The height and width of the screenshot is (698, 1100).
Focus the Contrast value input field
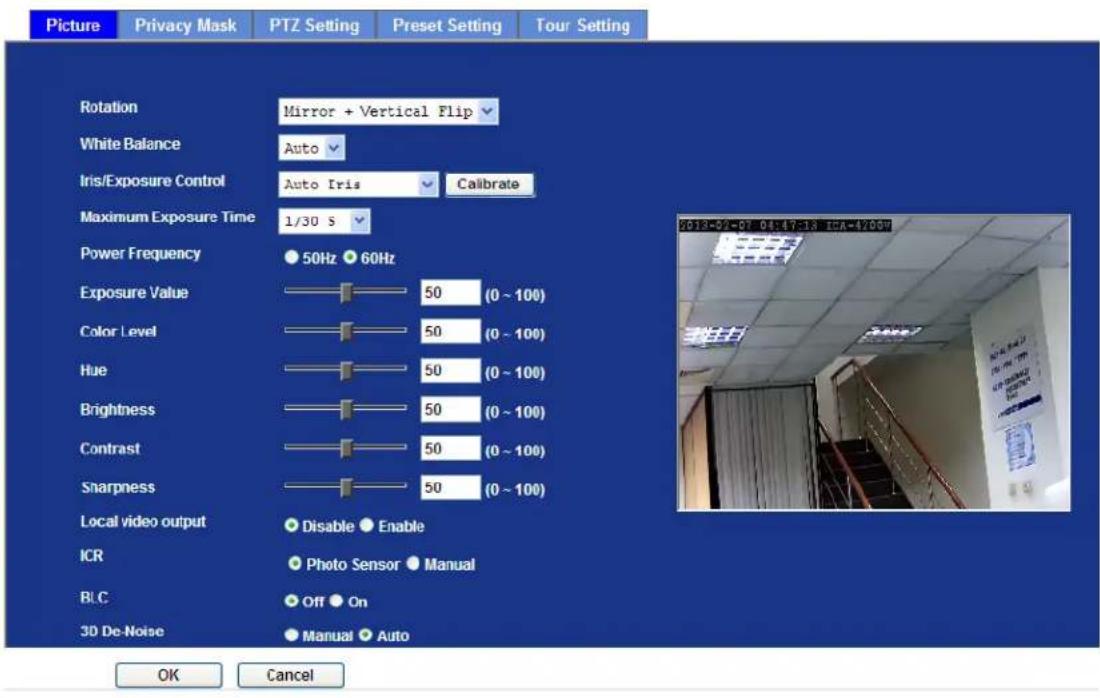pos(450,448)
